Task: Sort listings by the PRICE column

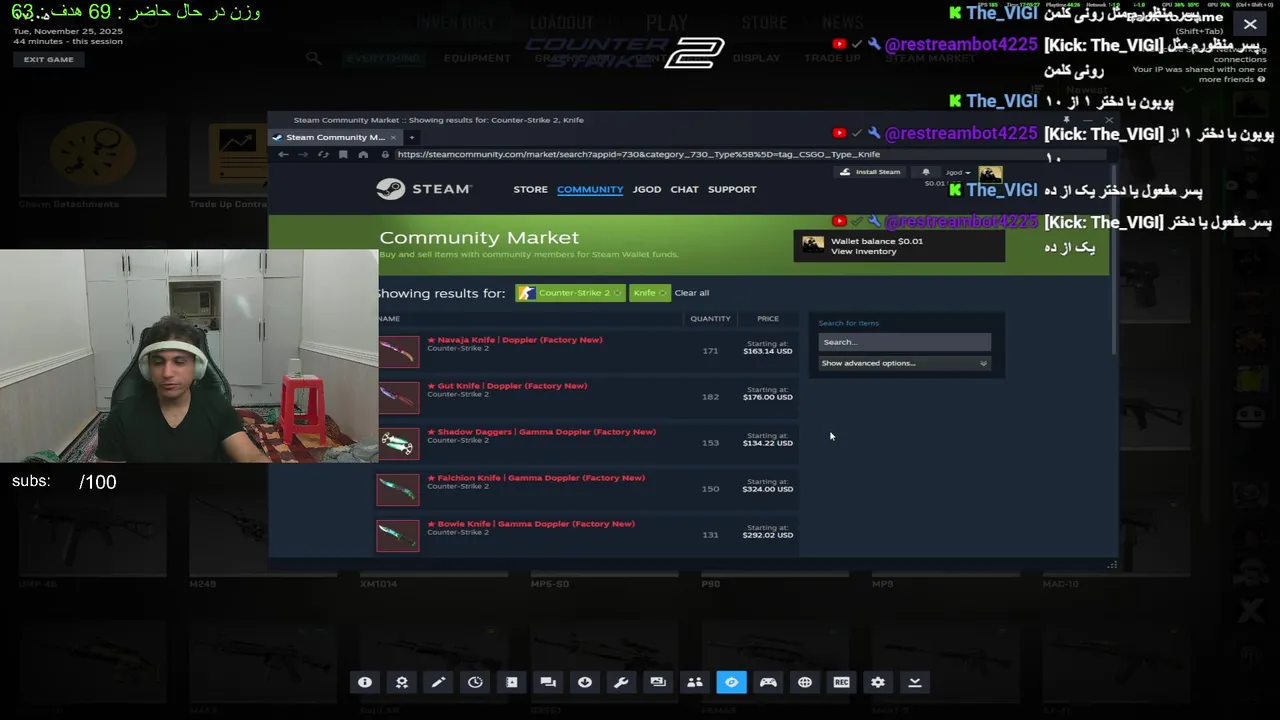Action: 768,318
